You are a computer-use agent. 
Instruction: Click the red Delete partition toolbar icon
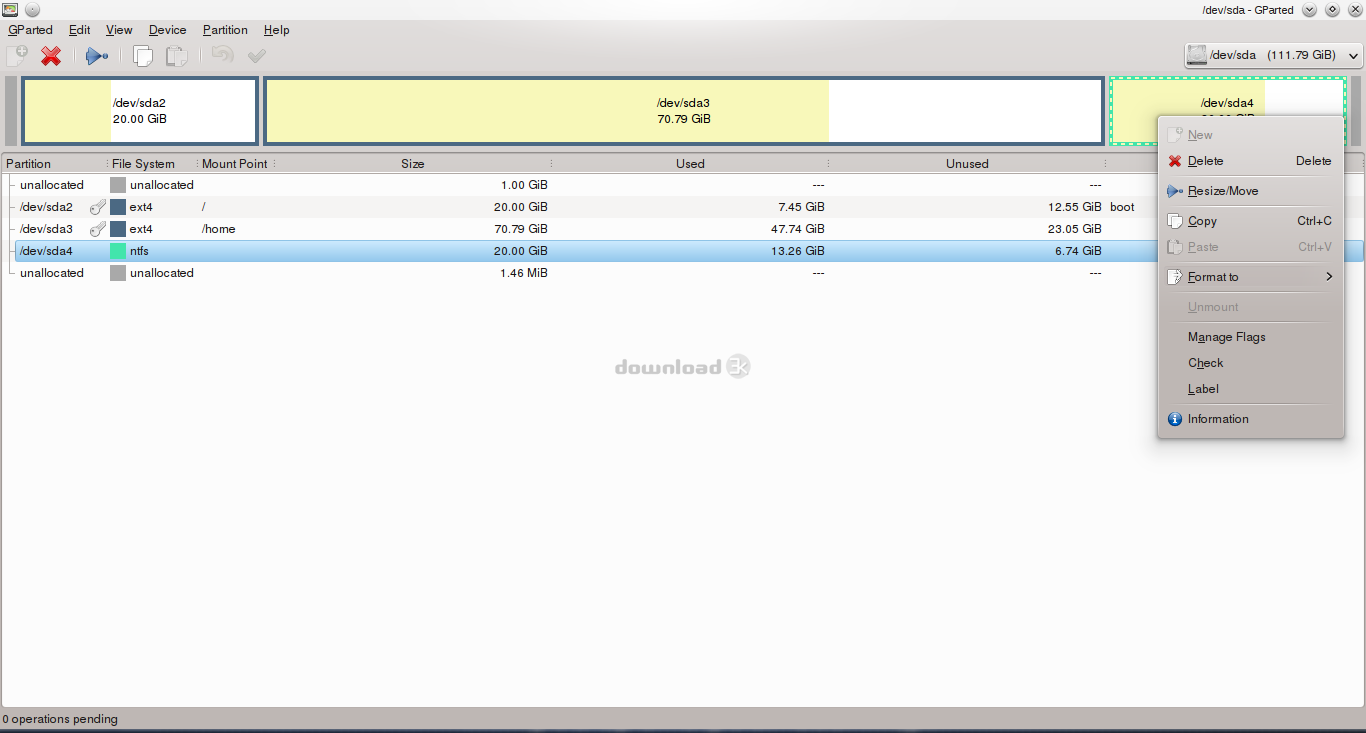[x=51, y=56]
